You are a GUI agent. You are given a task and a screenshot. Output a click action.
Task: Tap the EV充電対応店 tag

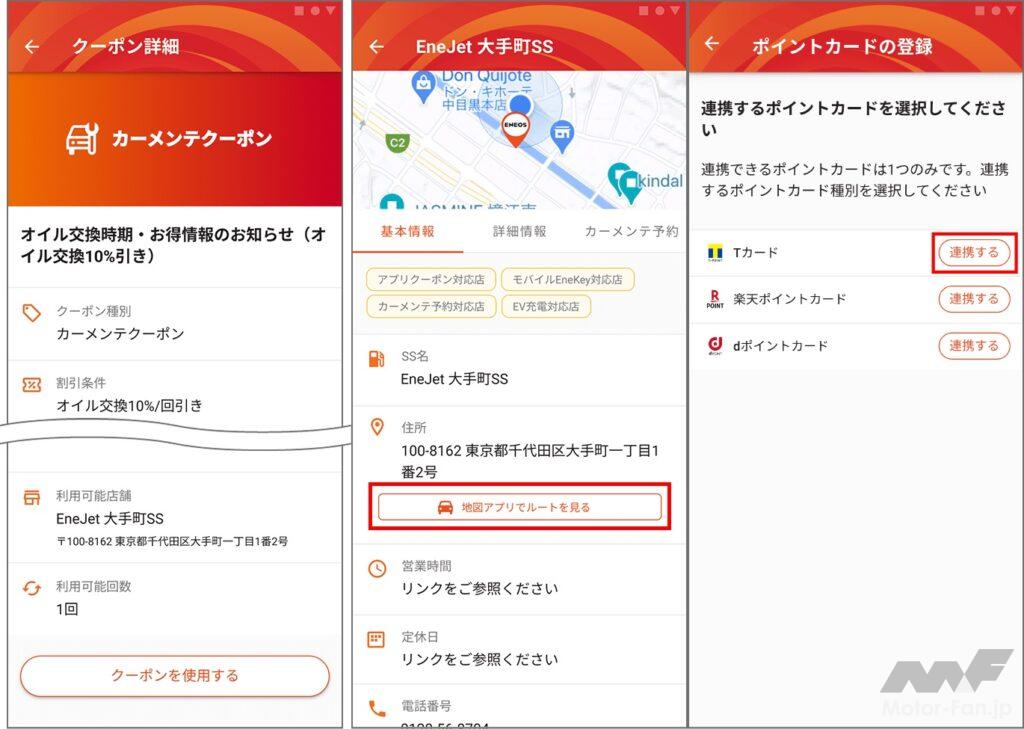coord(546,306)
